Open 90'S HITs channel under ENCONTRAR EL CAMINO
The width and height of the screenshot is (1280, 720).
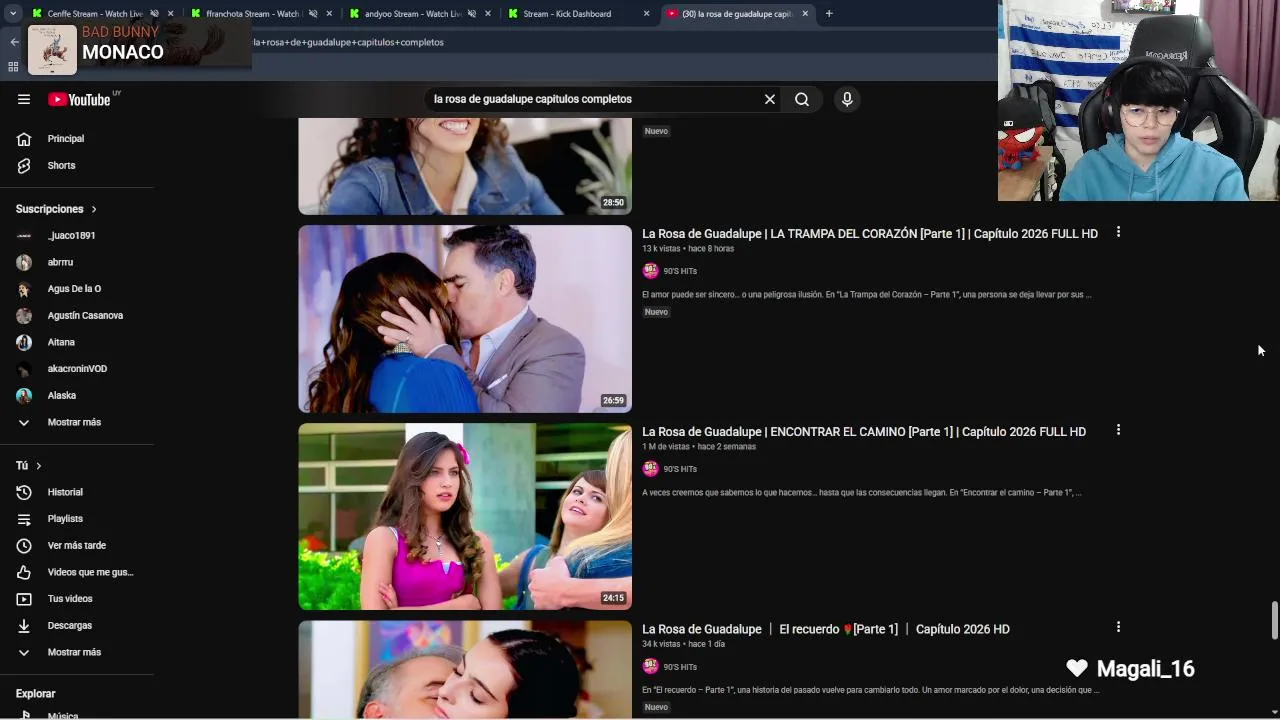click(680, 469)
